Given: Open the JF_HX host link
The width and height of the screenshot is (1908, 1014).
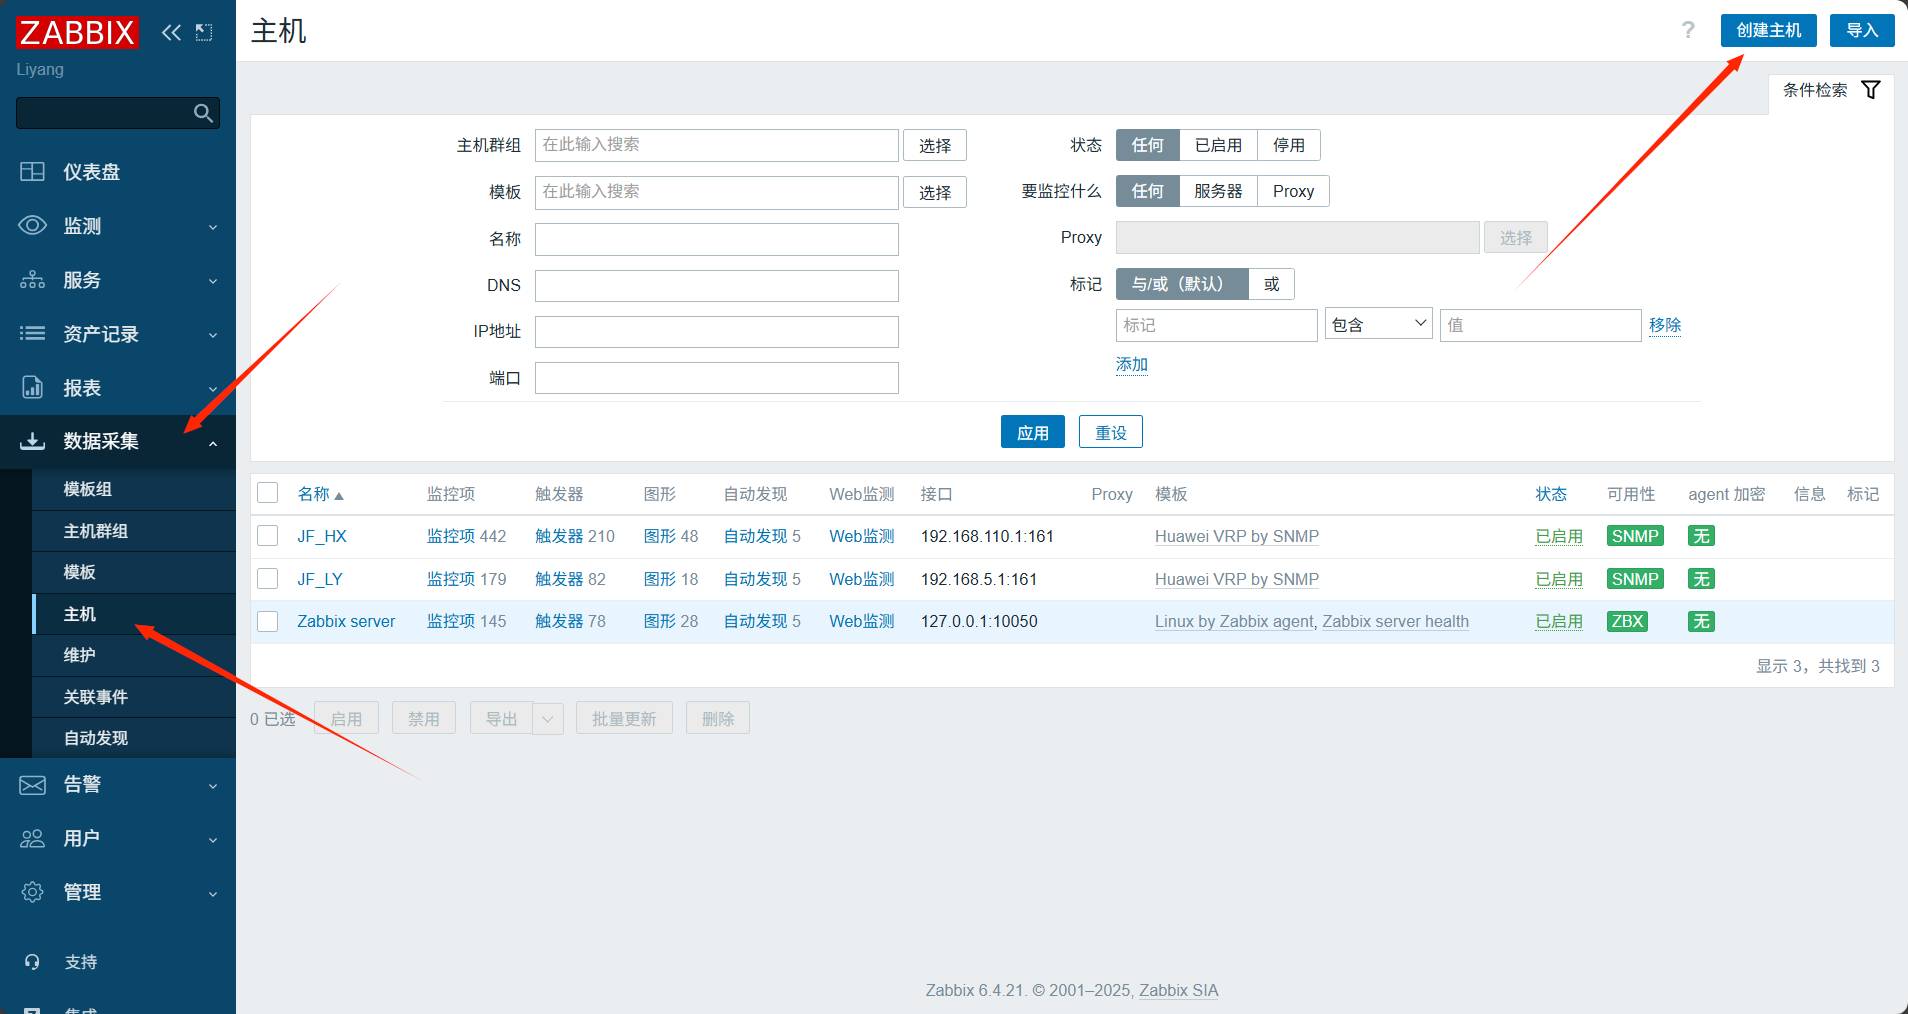Looking at the screenshot, I should [x=322, y=536].
